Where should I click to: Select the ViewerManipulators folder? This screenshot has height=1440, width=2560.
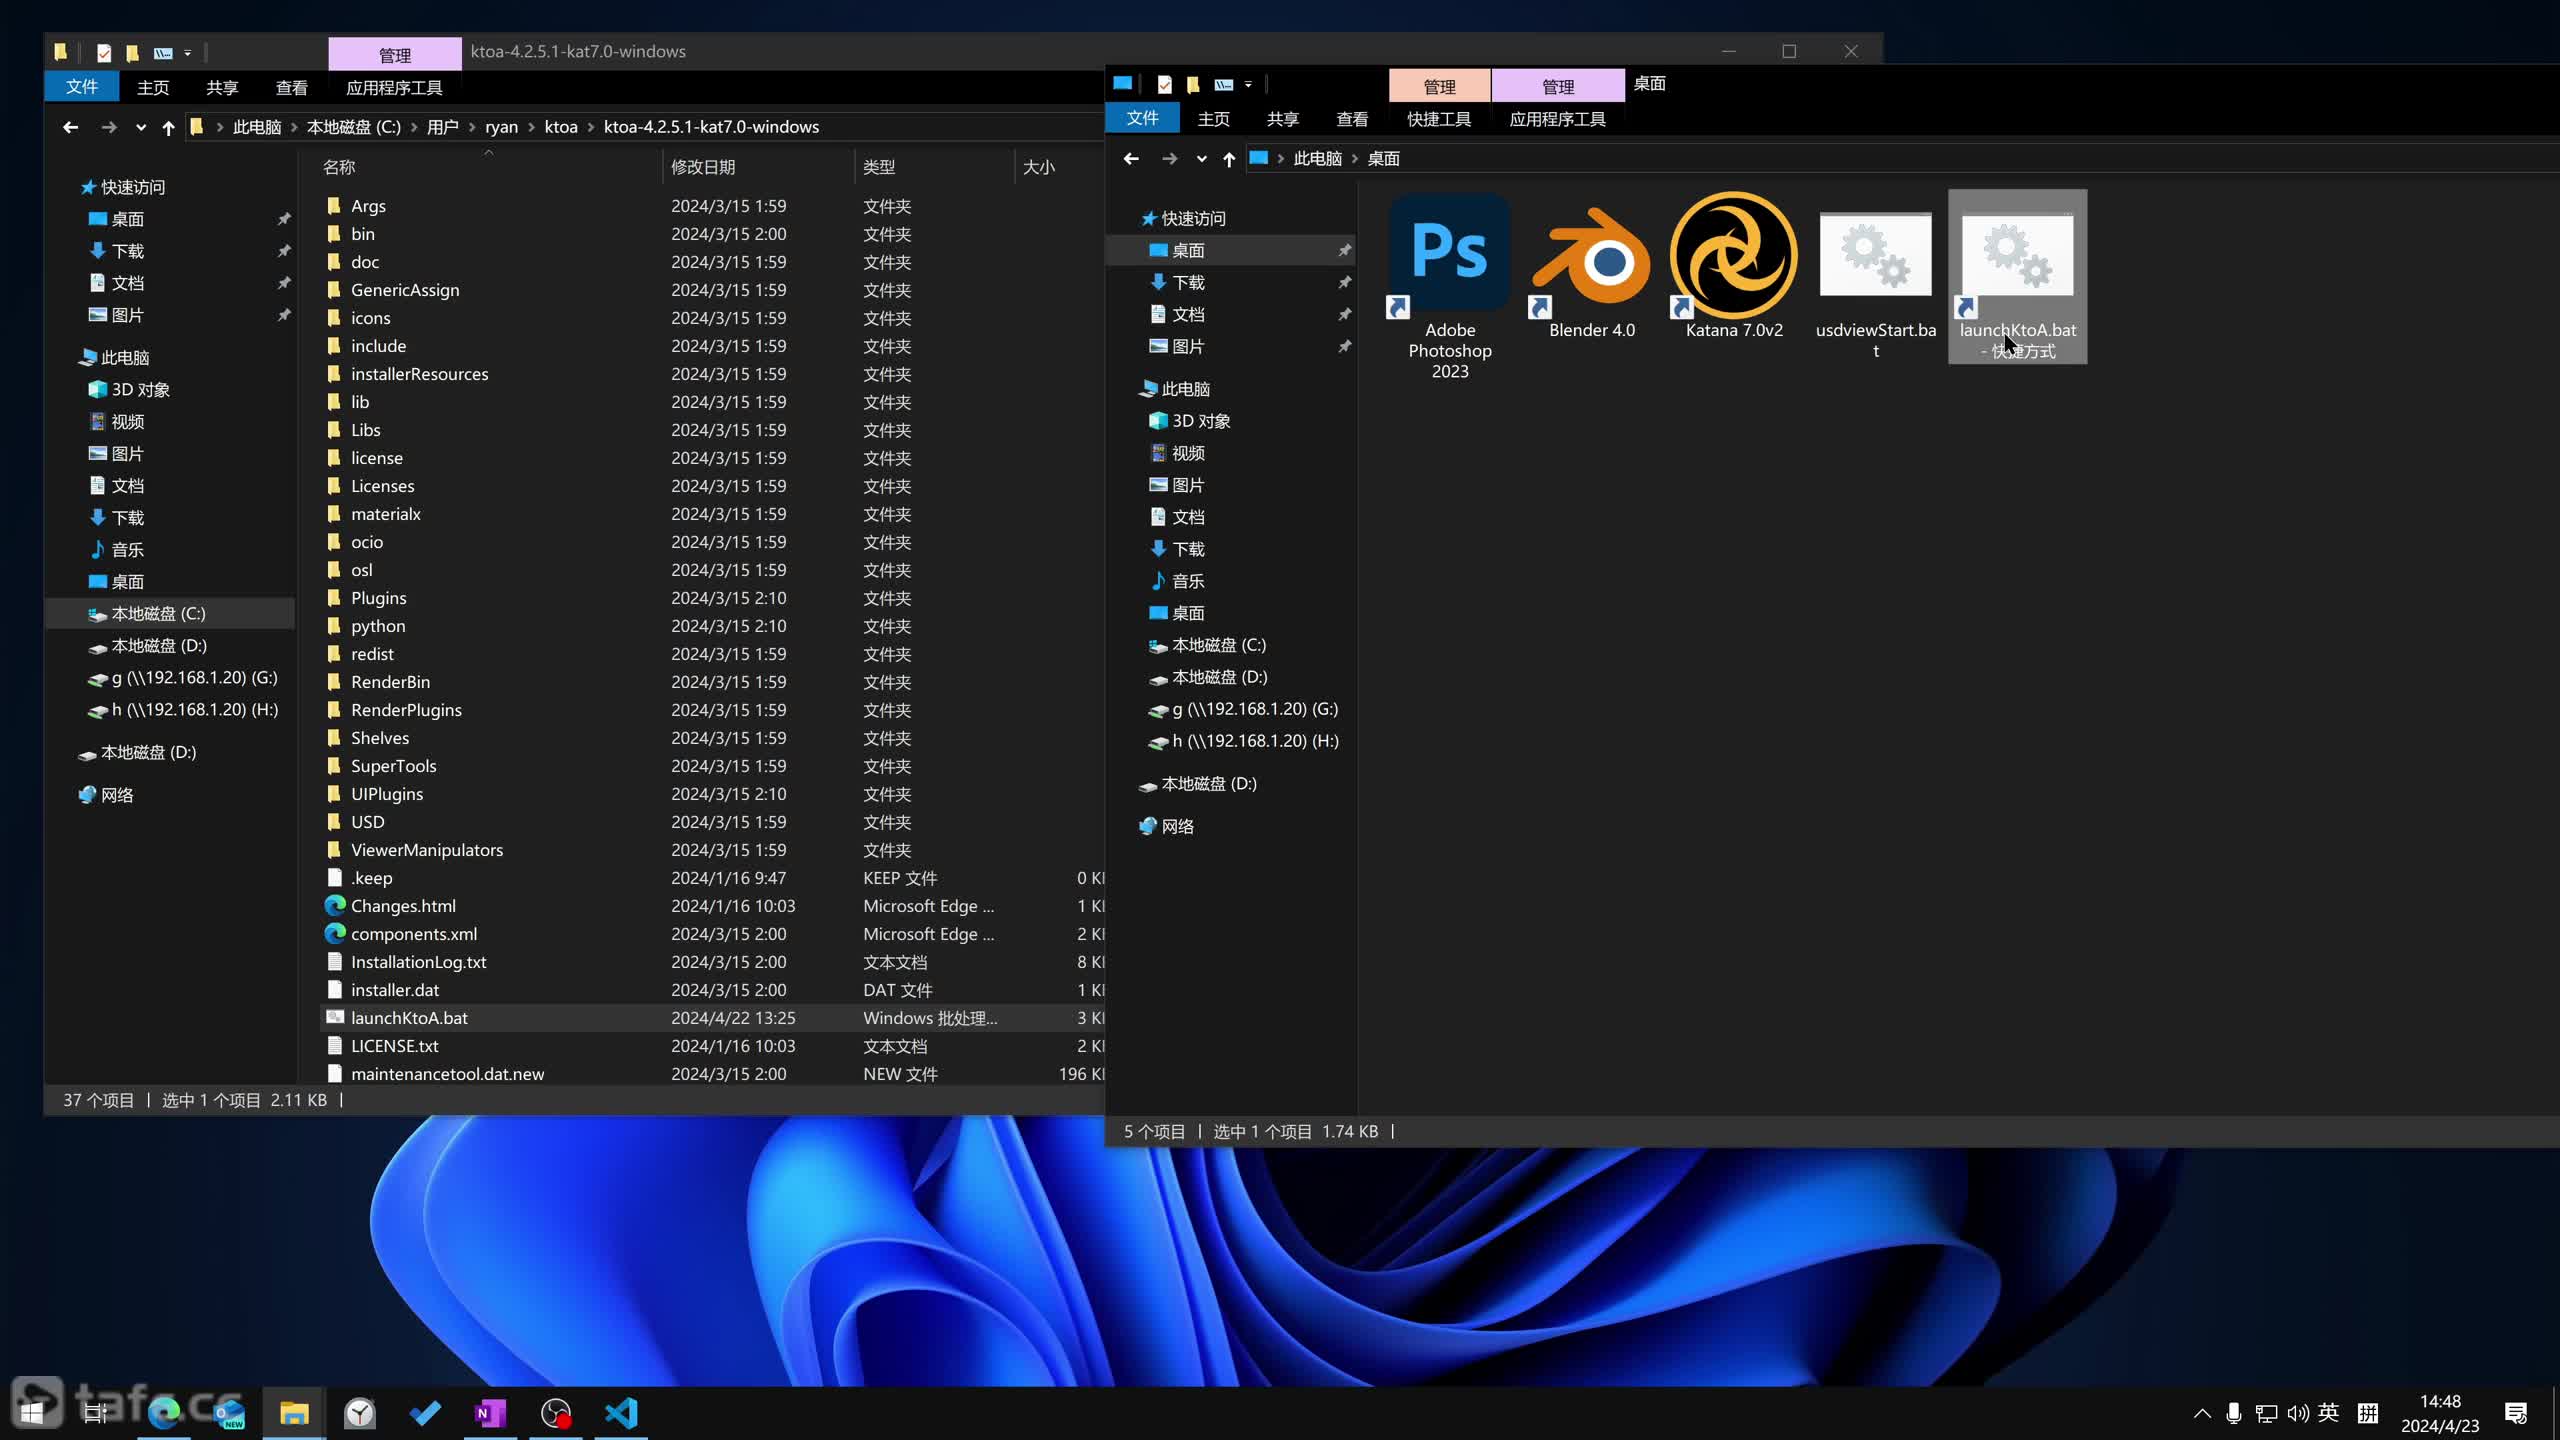tap(427, 850)
